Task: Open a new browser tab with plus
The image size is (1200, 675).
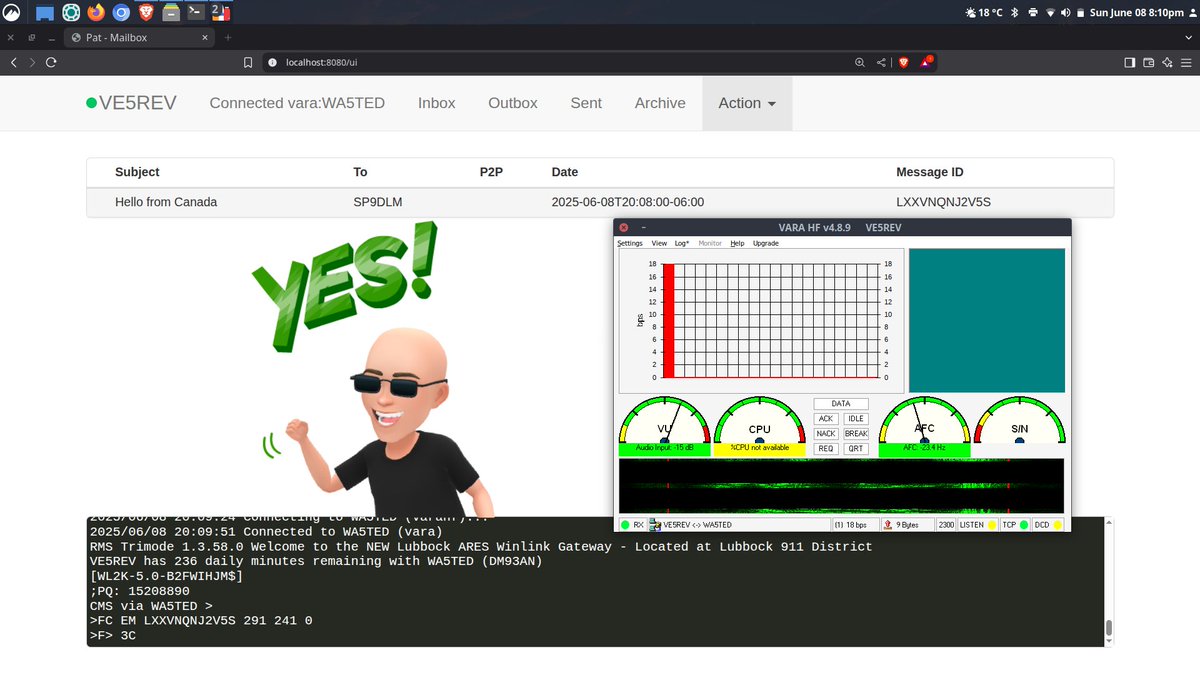Action: tap(228, 37)
